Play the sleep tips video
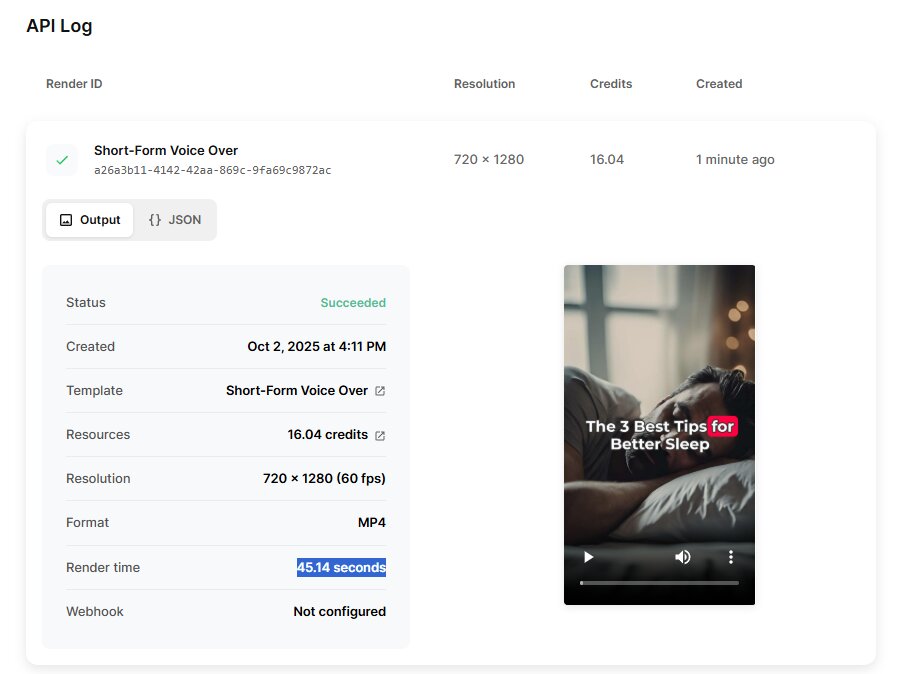 [x=588, y=557]
